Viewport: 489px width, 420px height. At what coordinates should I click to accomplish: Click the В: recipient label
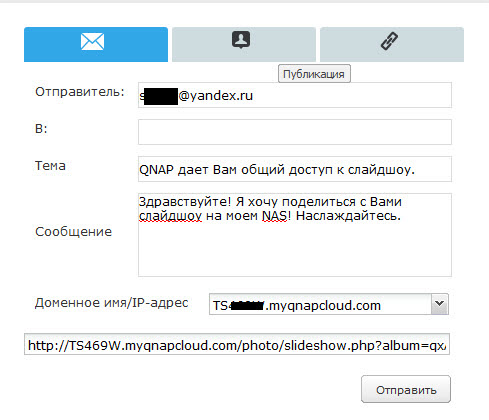pyautogui.click(x=41, y=129)
